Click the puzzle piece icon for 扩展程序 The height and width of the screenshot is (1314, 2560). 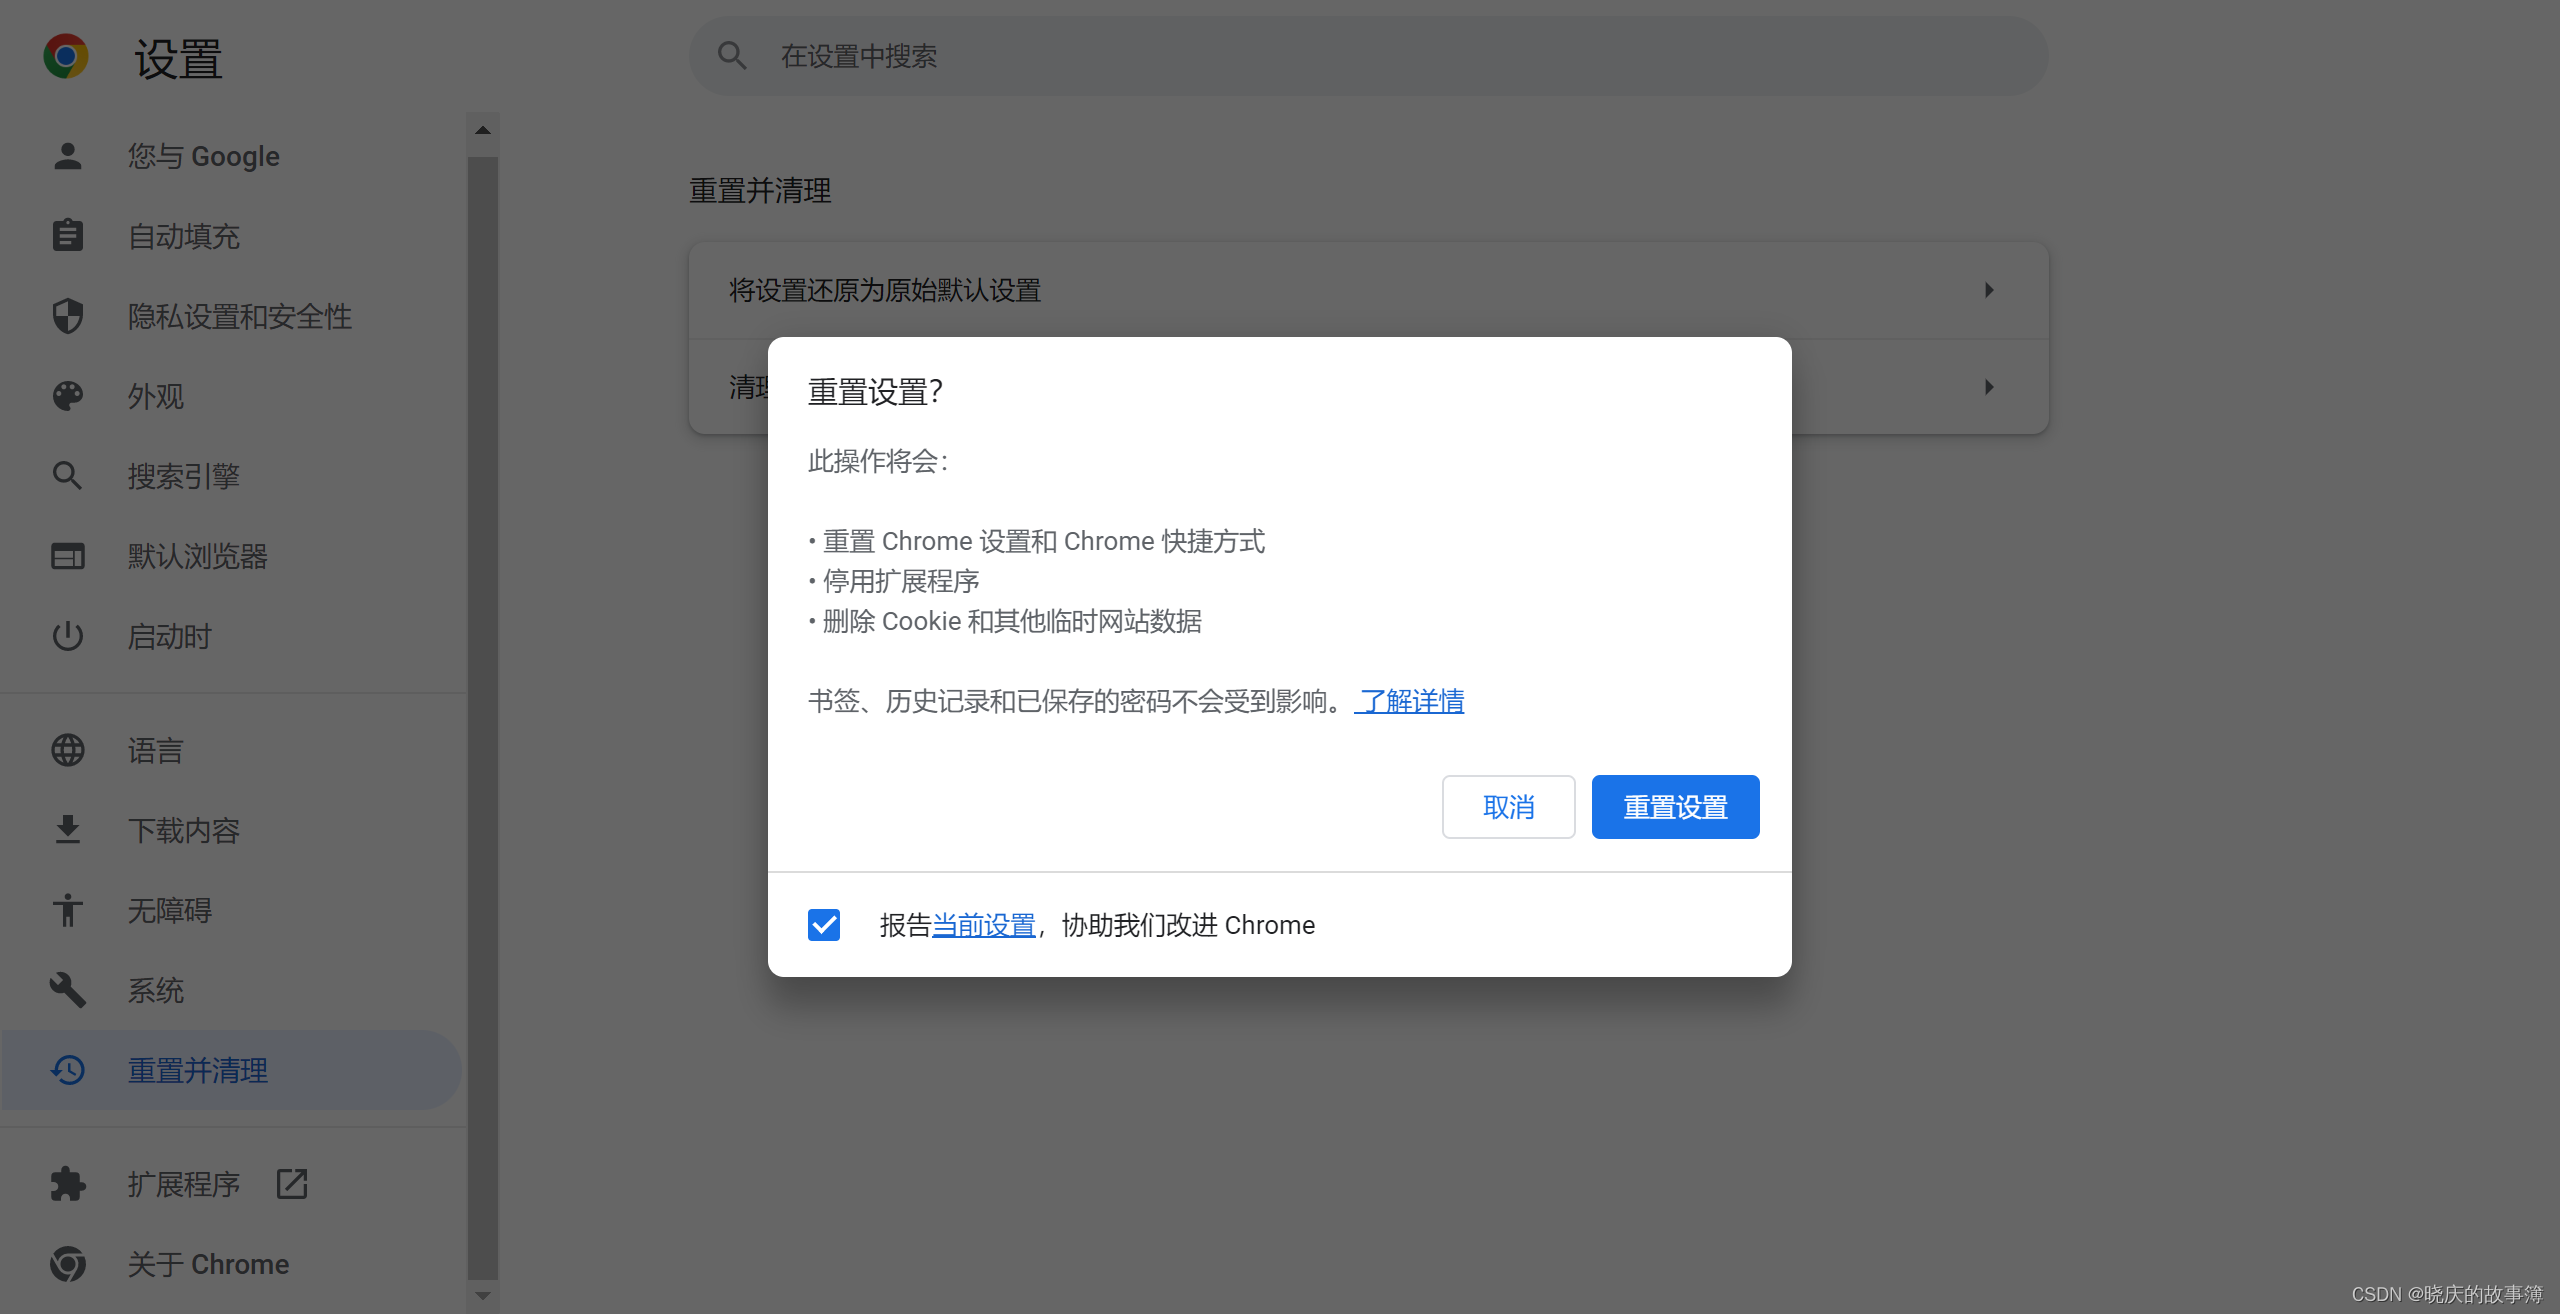(x=67, y=1184)
